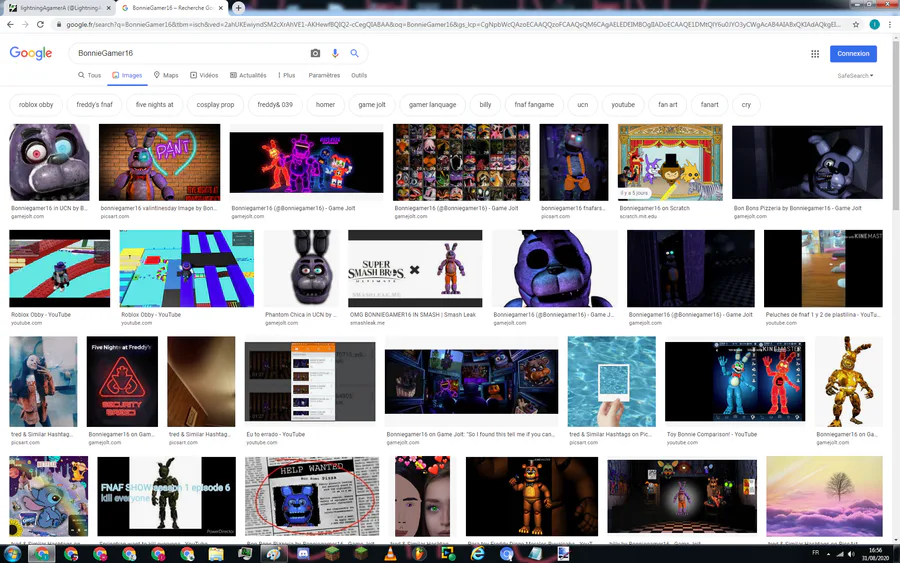This screenshot has height=563, width=900.
Task: Focus the BonnieGamer16 search box
Action: tap(189, 53)
